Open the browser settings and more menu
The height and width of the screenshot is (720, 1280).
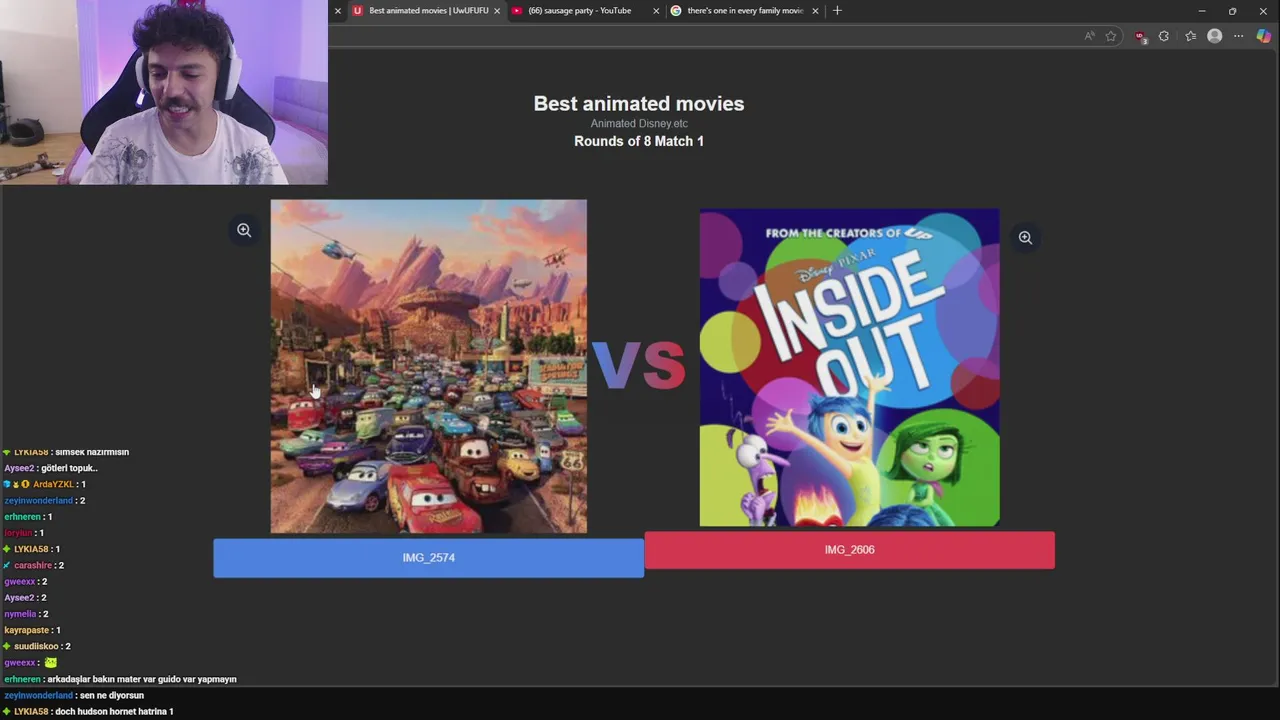pyautogui.click(x=1239, y=36)
